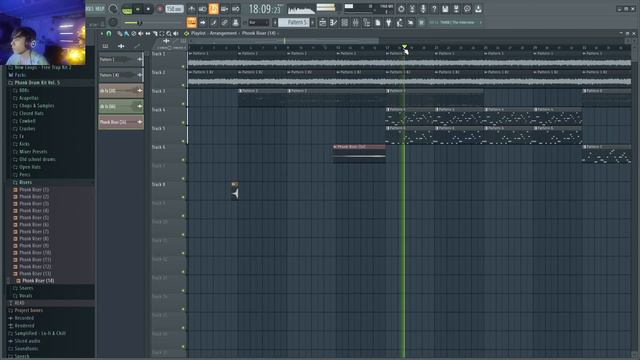Viewport: 640px width, 360px height.
Task: Click the question mark help icon
Action: point(434,9)
